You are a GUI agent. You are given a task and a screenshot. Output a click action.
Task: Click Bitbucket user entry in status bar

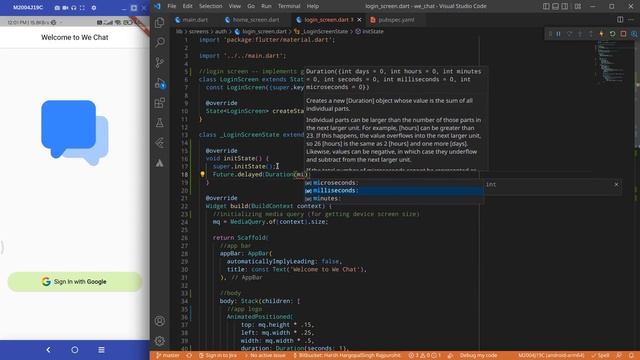[347, 356]
